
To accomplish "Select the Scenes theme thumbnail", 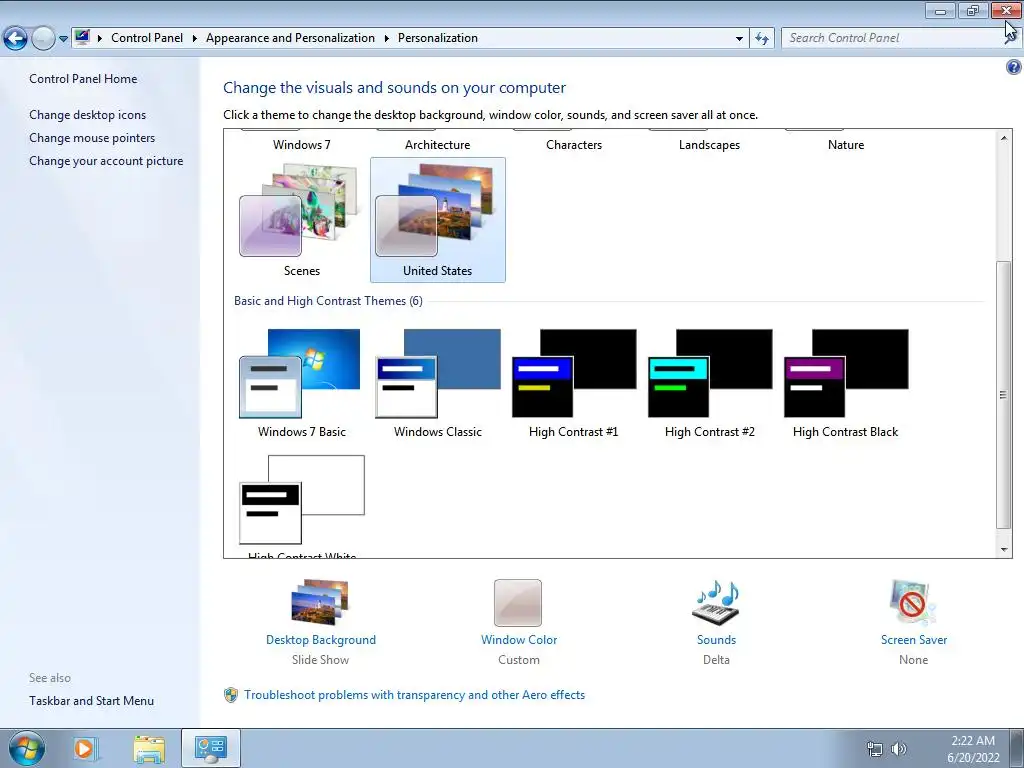I will (x=302, y=210).
